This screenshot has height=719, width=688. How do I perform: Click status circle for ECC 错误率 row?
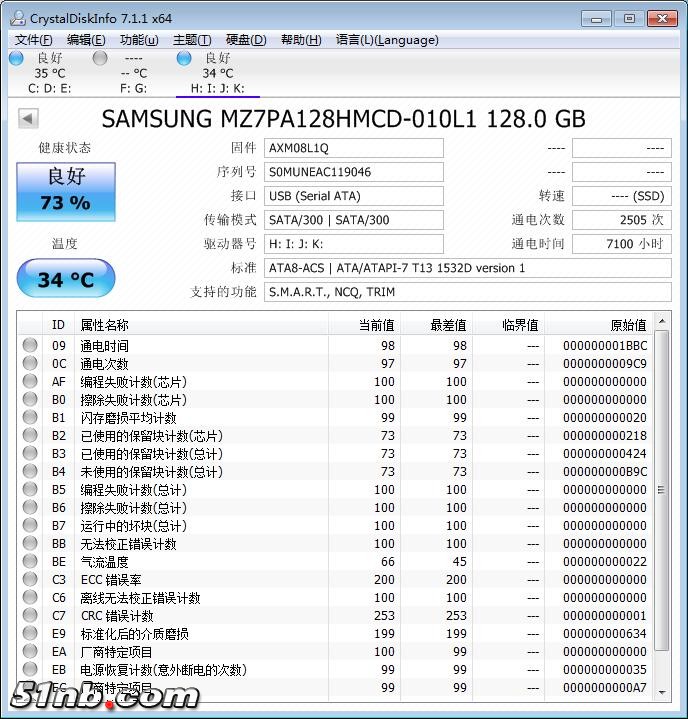[31, 579]
